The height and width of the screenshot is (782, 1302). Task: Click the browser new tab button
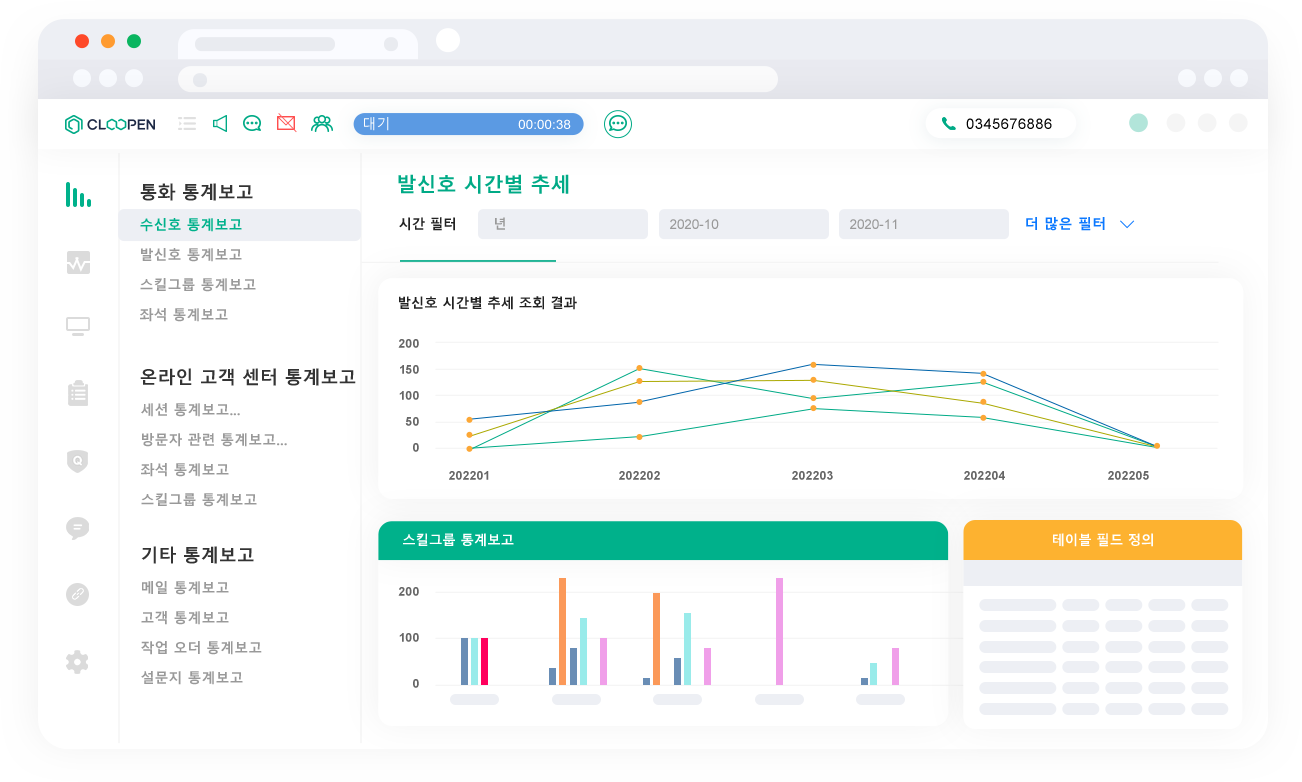(x=448, y=40)
